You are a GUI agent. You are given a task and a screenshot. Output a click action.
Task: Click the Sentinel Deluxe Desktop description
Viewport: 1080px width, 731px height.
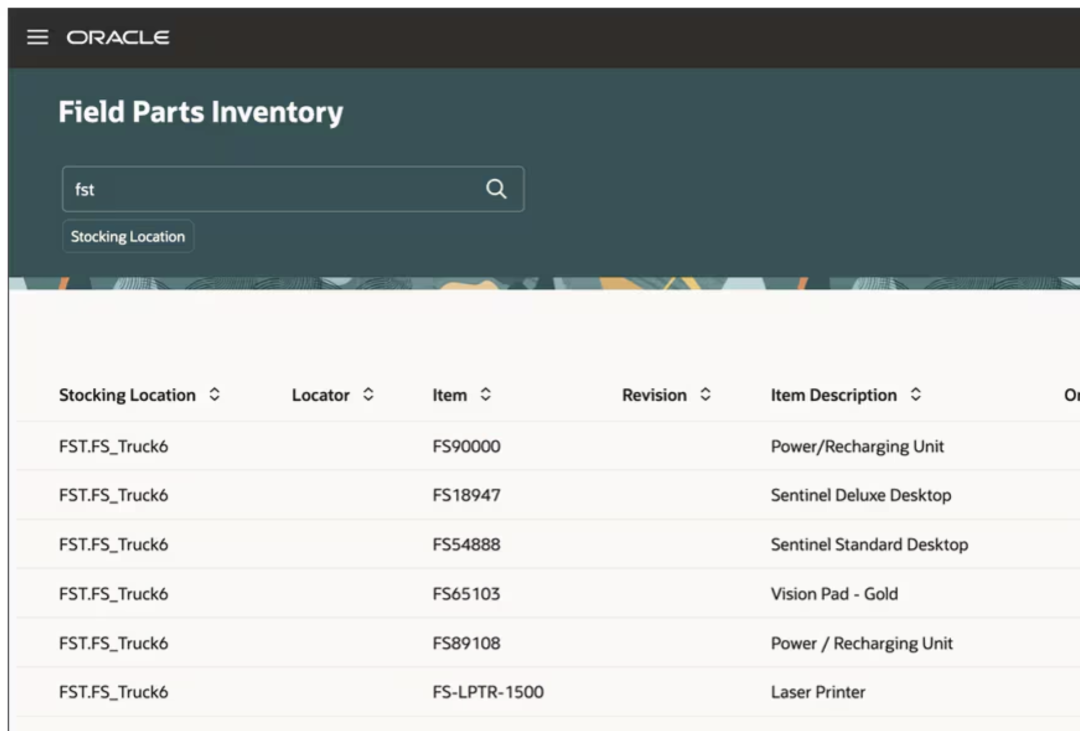(x=860, y=495)
